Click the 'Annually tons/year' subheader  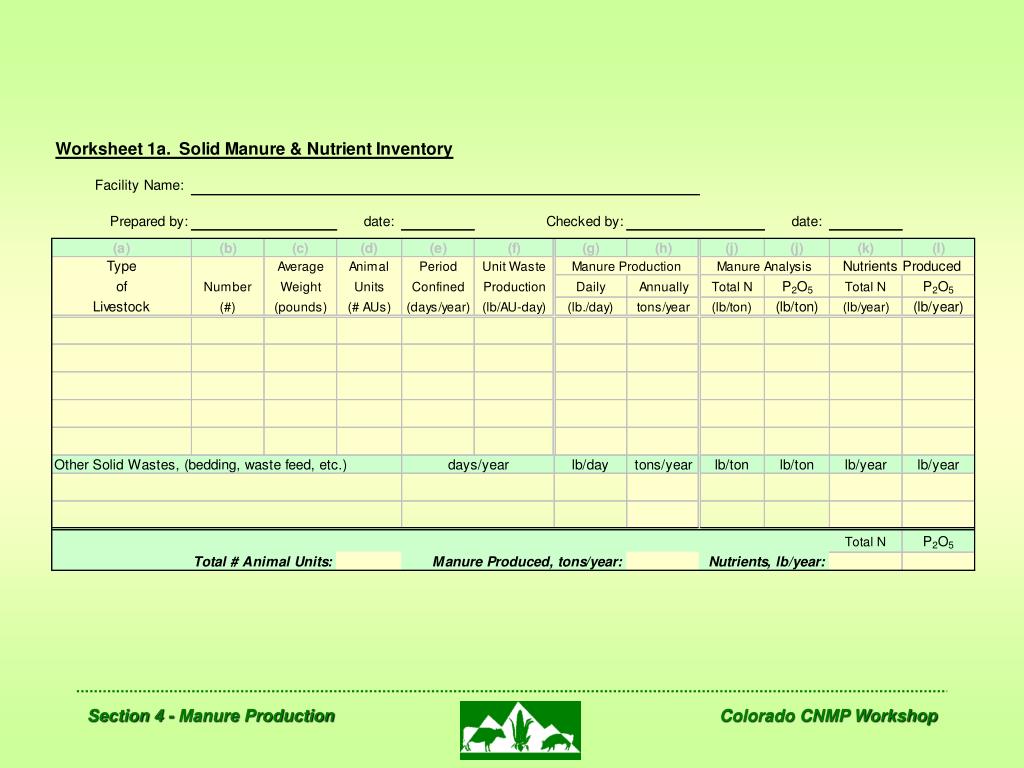(664, 297)
